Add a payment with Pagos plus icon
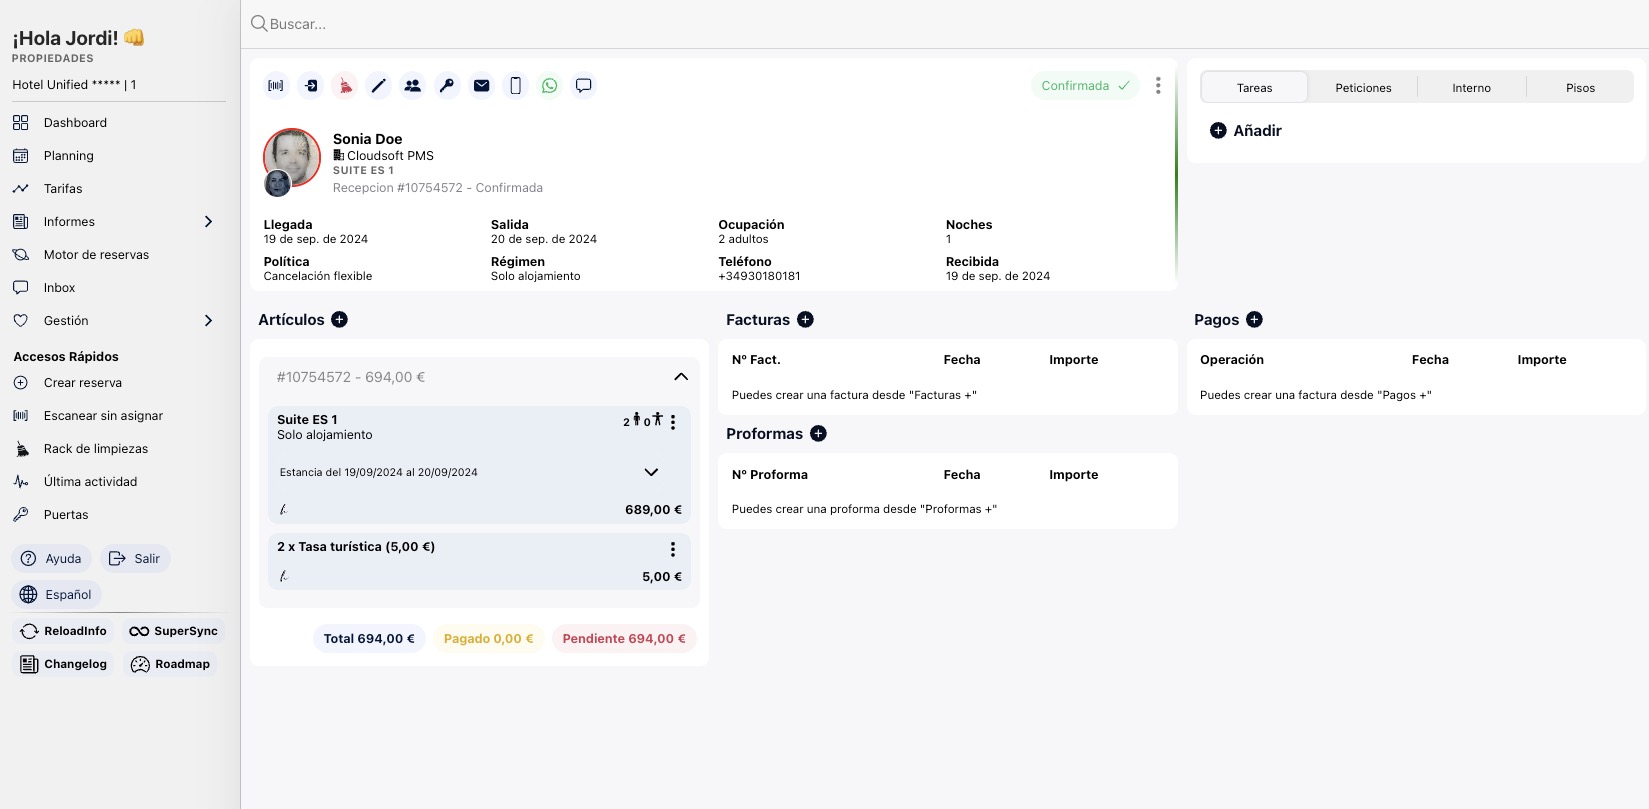 click(x=1254, y=320)
